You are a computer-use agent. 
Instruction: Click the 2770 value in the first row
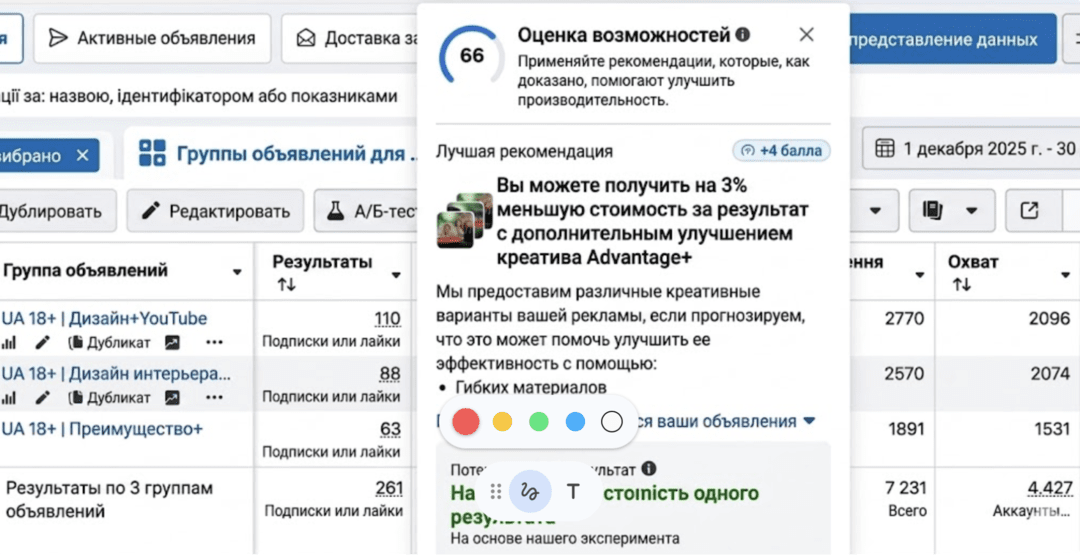pyautogui.click(x=904, y=319)
